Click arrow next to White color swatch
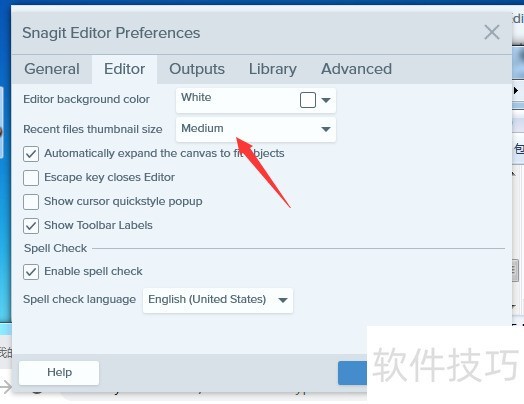This screenshot has height=404, width=524. (326, 100)
